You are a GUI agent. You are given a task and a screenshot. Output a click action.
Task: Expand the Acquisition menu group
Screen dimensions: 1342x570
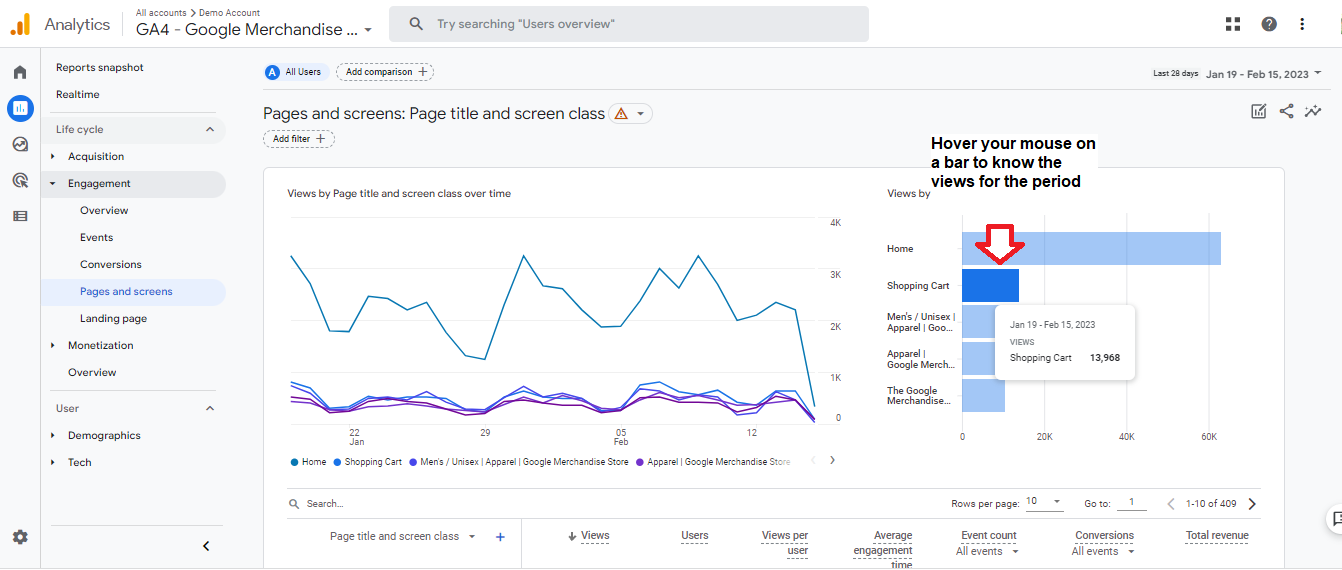click(53, 157)
